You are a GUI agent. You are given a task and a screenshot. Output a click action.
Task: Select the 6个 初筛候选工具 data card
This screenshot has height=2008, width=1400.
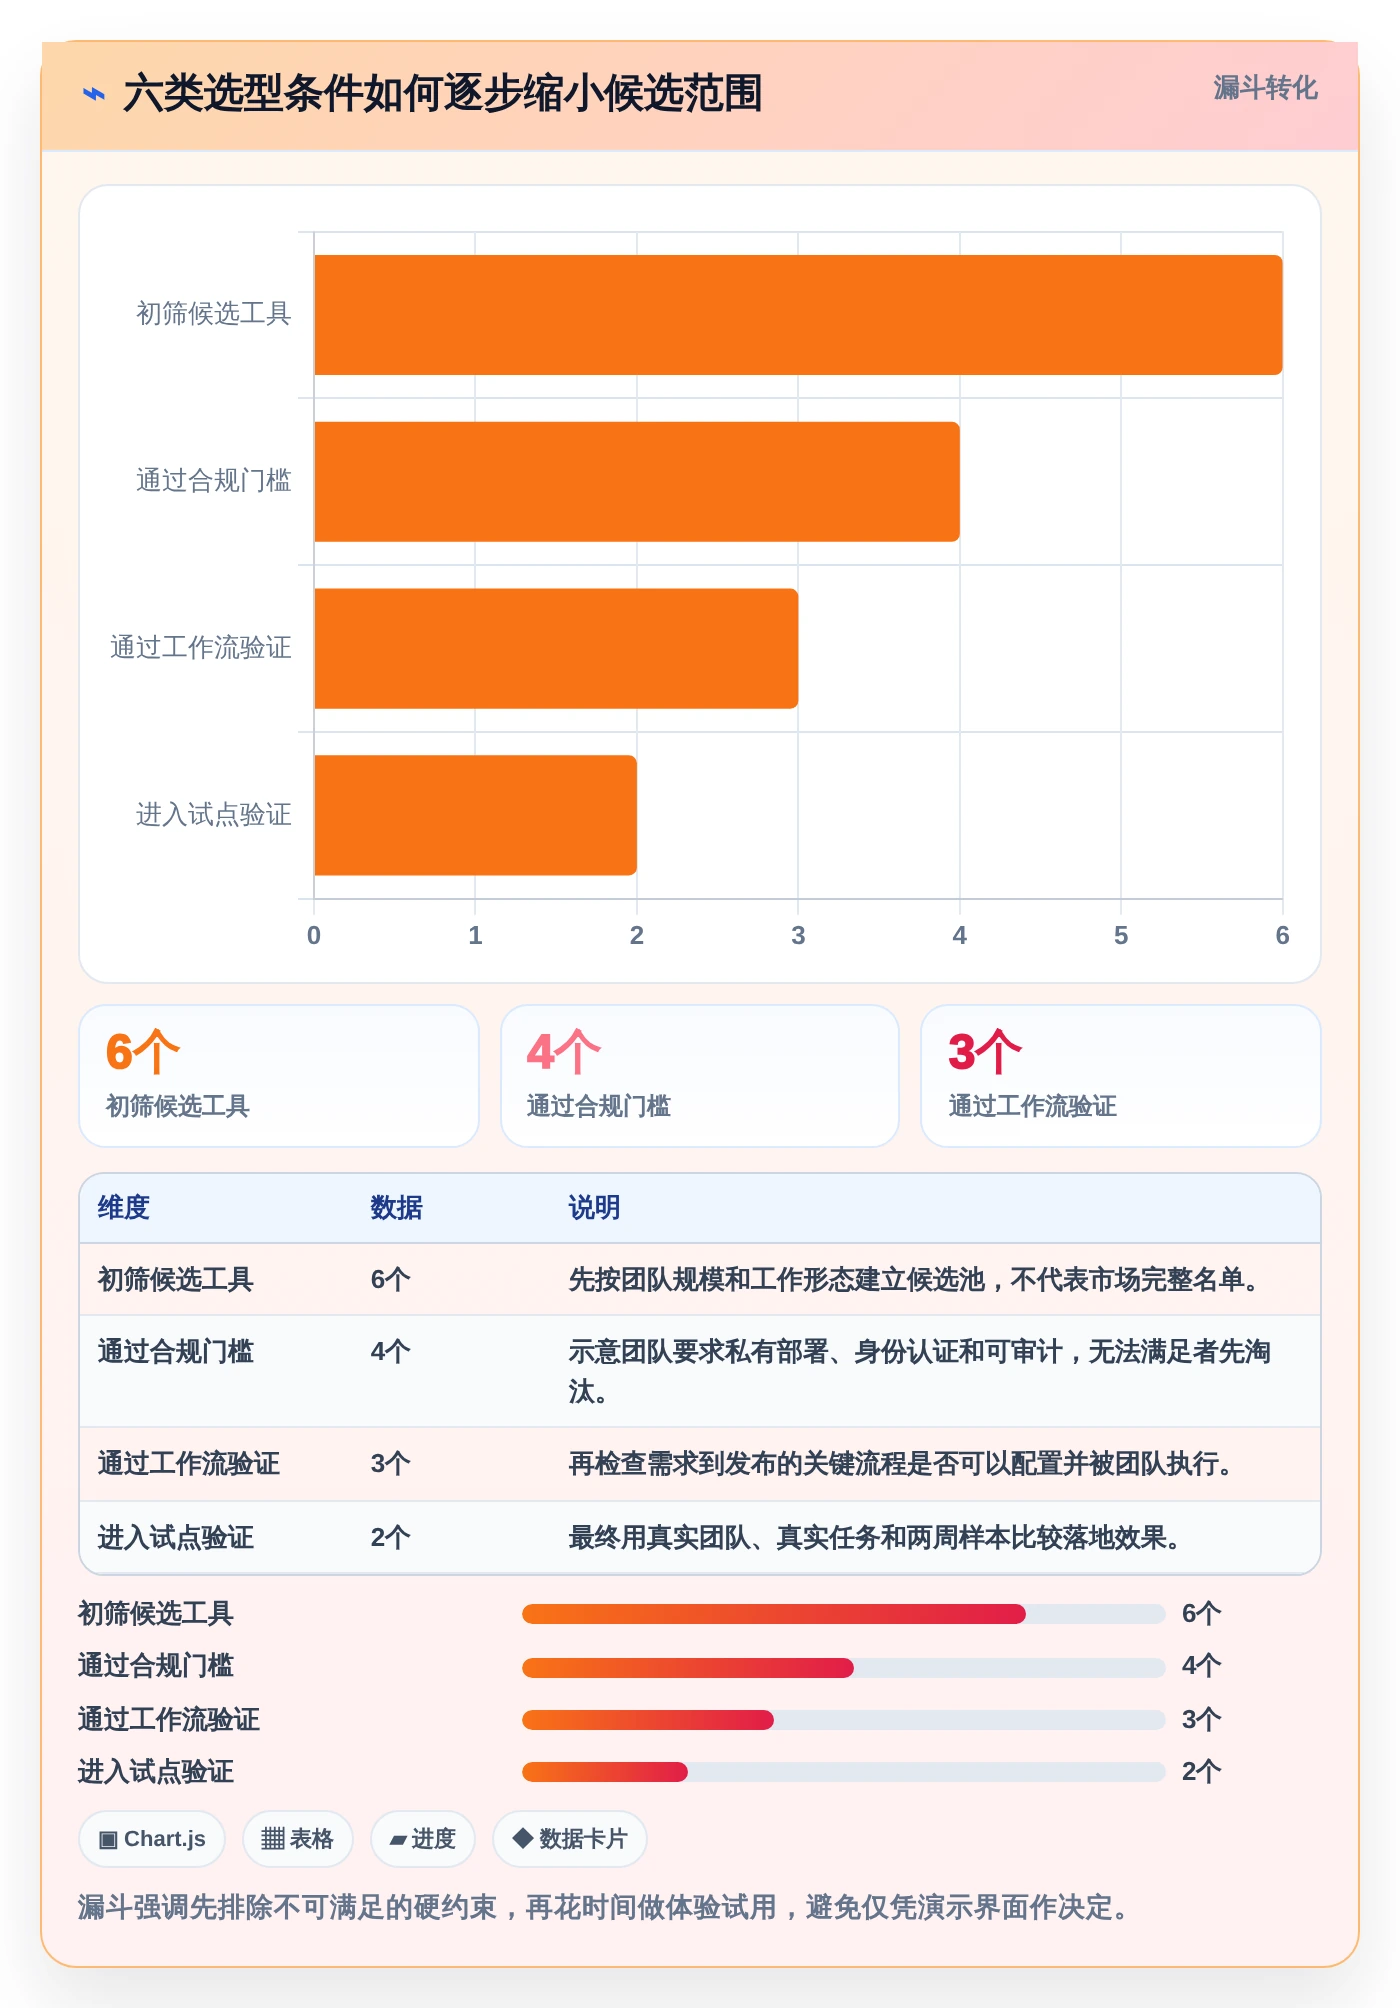[279, 1076]
